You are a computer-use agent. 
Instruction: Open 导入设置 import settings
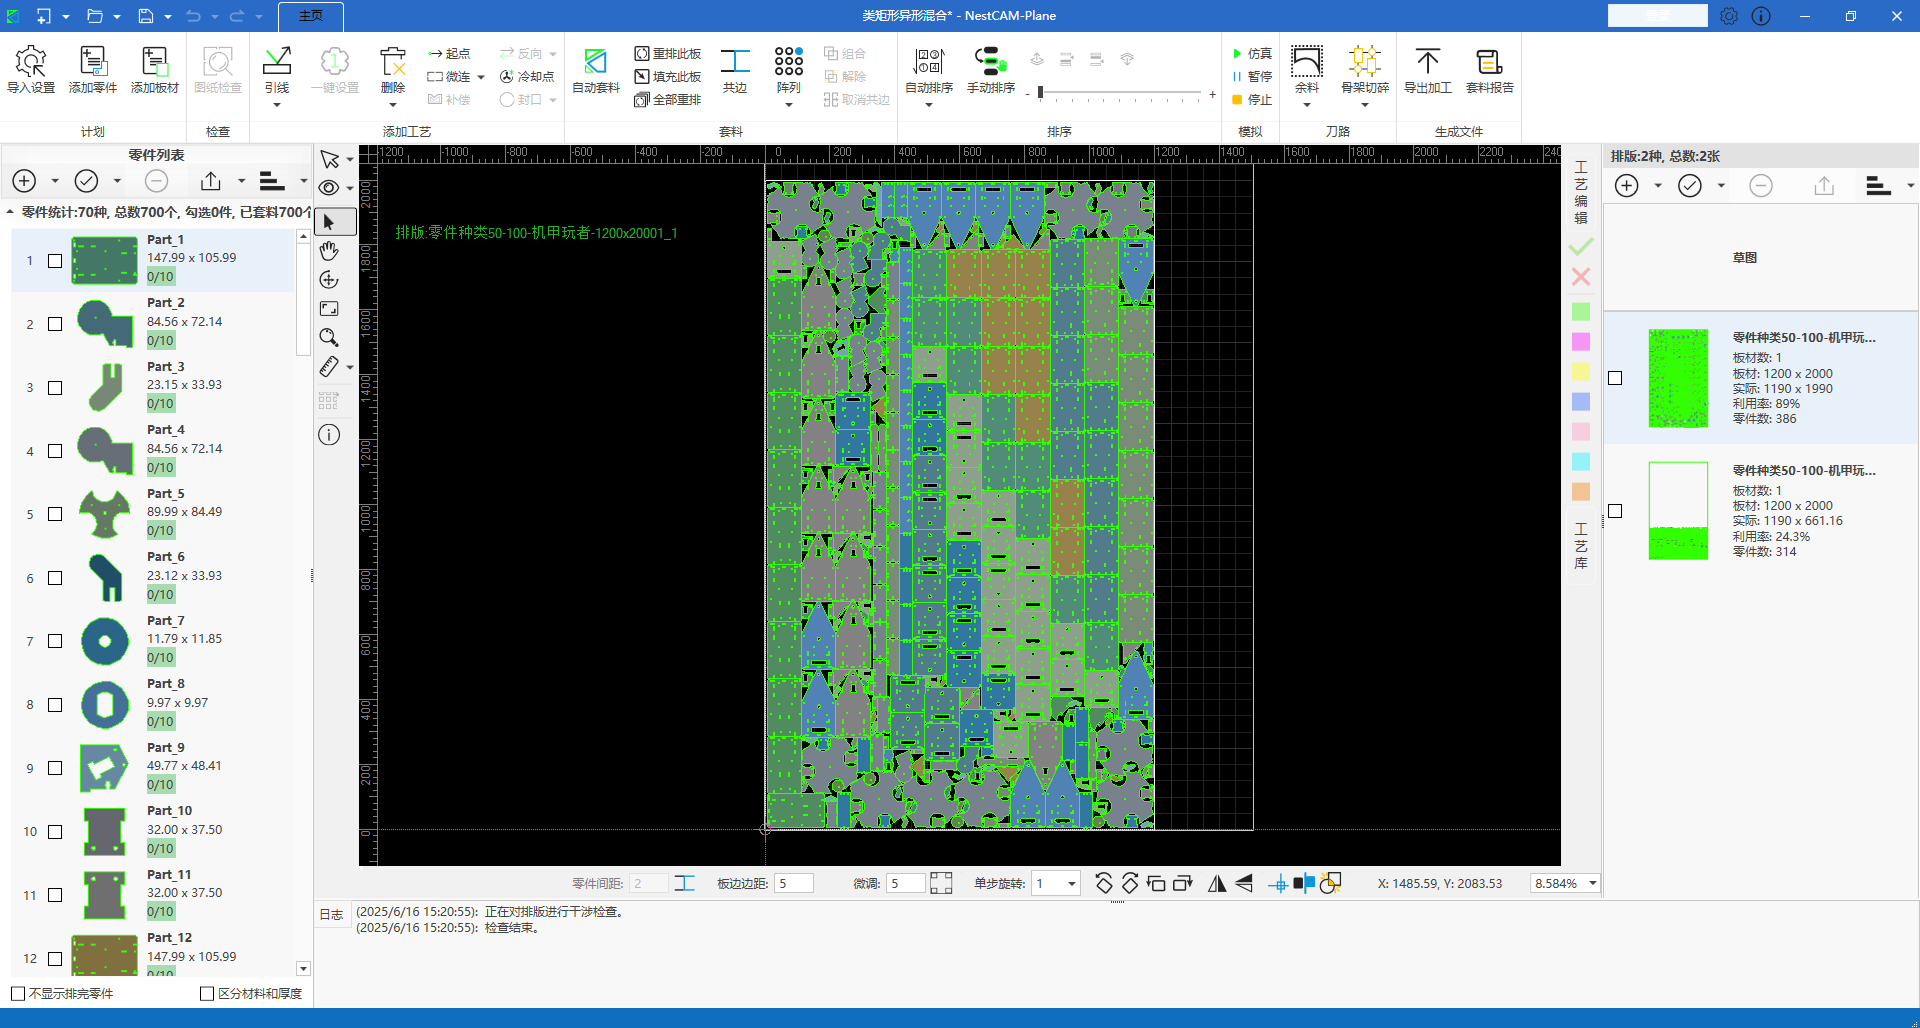31,62
